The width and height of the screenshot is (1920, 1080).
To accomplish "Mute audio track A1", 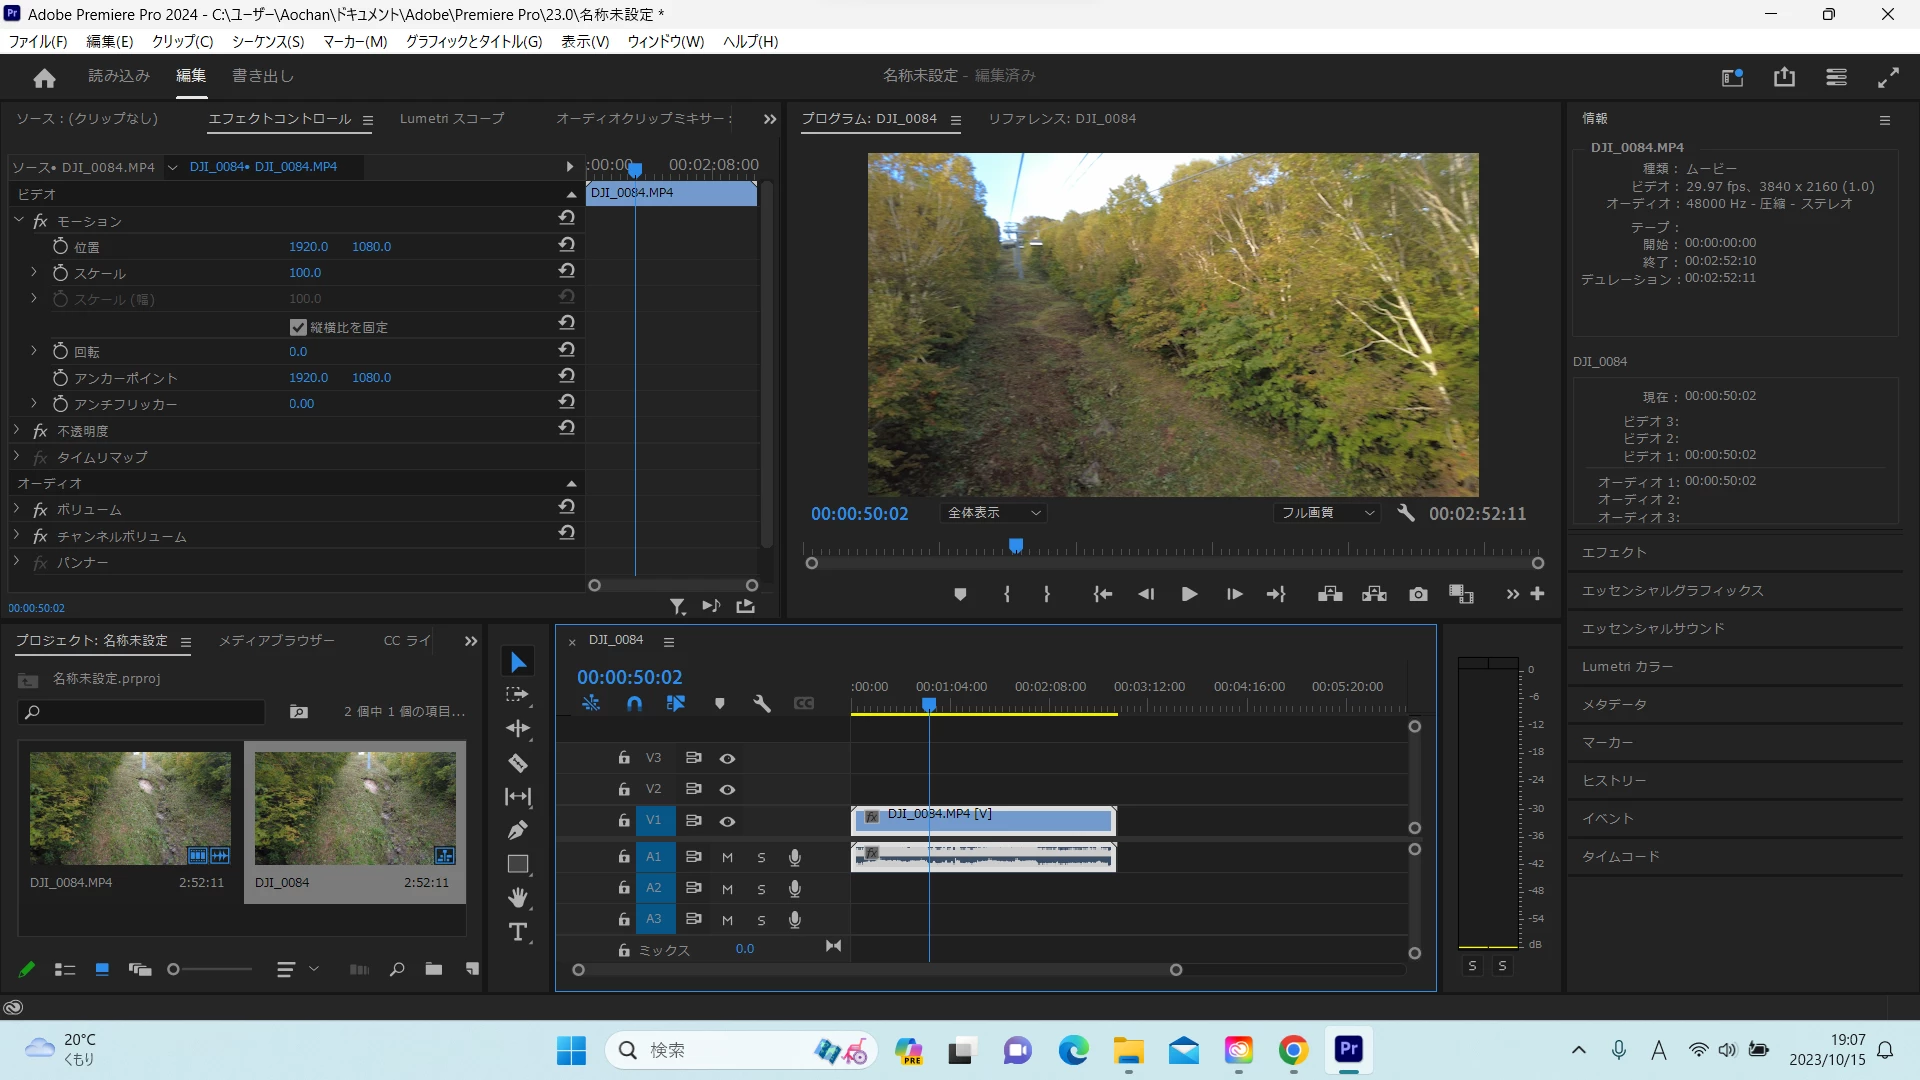I will click(727, 858).
